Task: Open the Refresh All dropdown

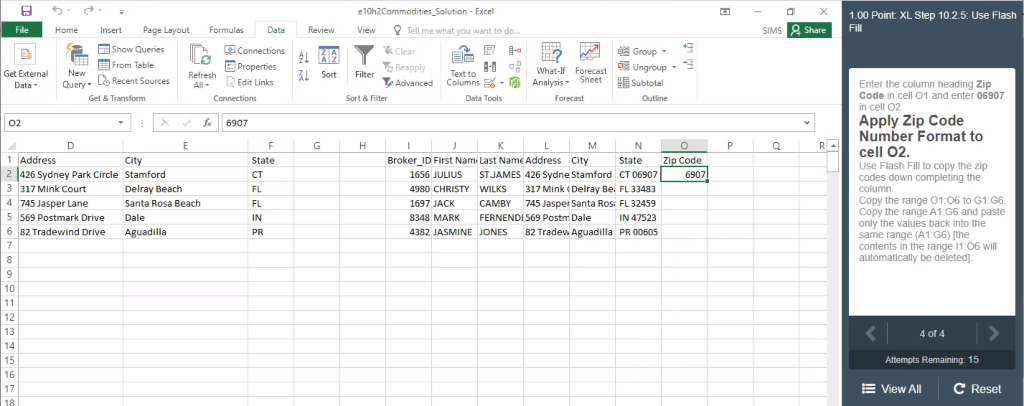Action: 202,67
